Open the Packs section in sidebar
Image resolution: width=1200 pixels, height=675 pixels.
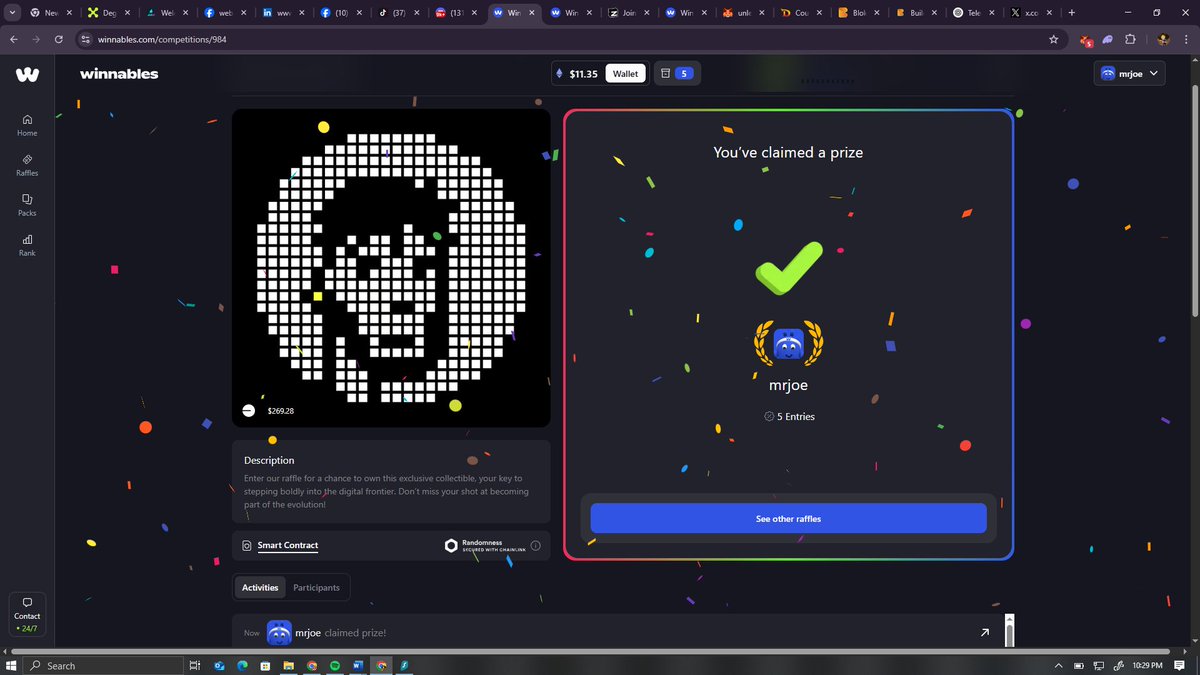27,205
